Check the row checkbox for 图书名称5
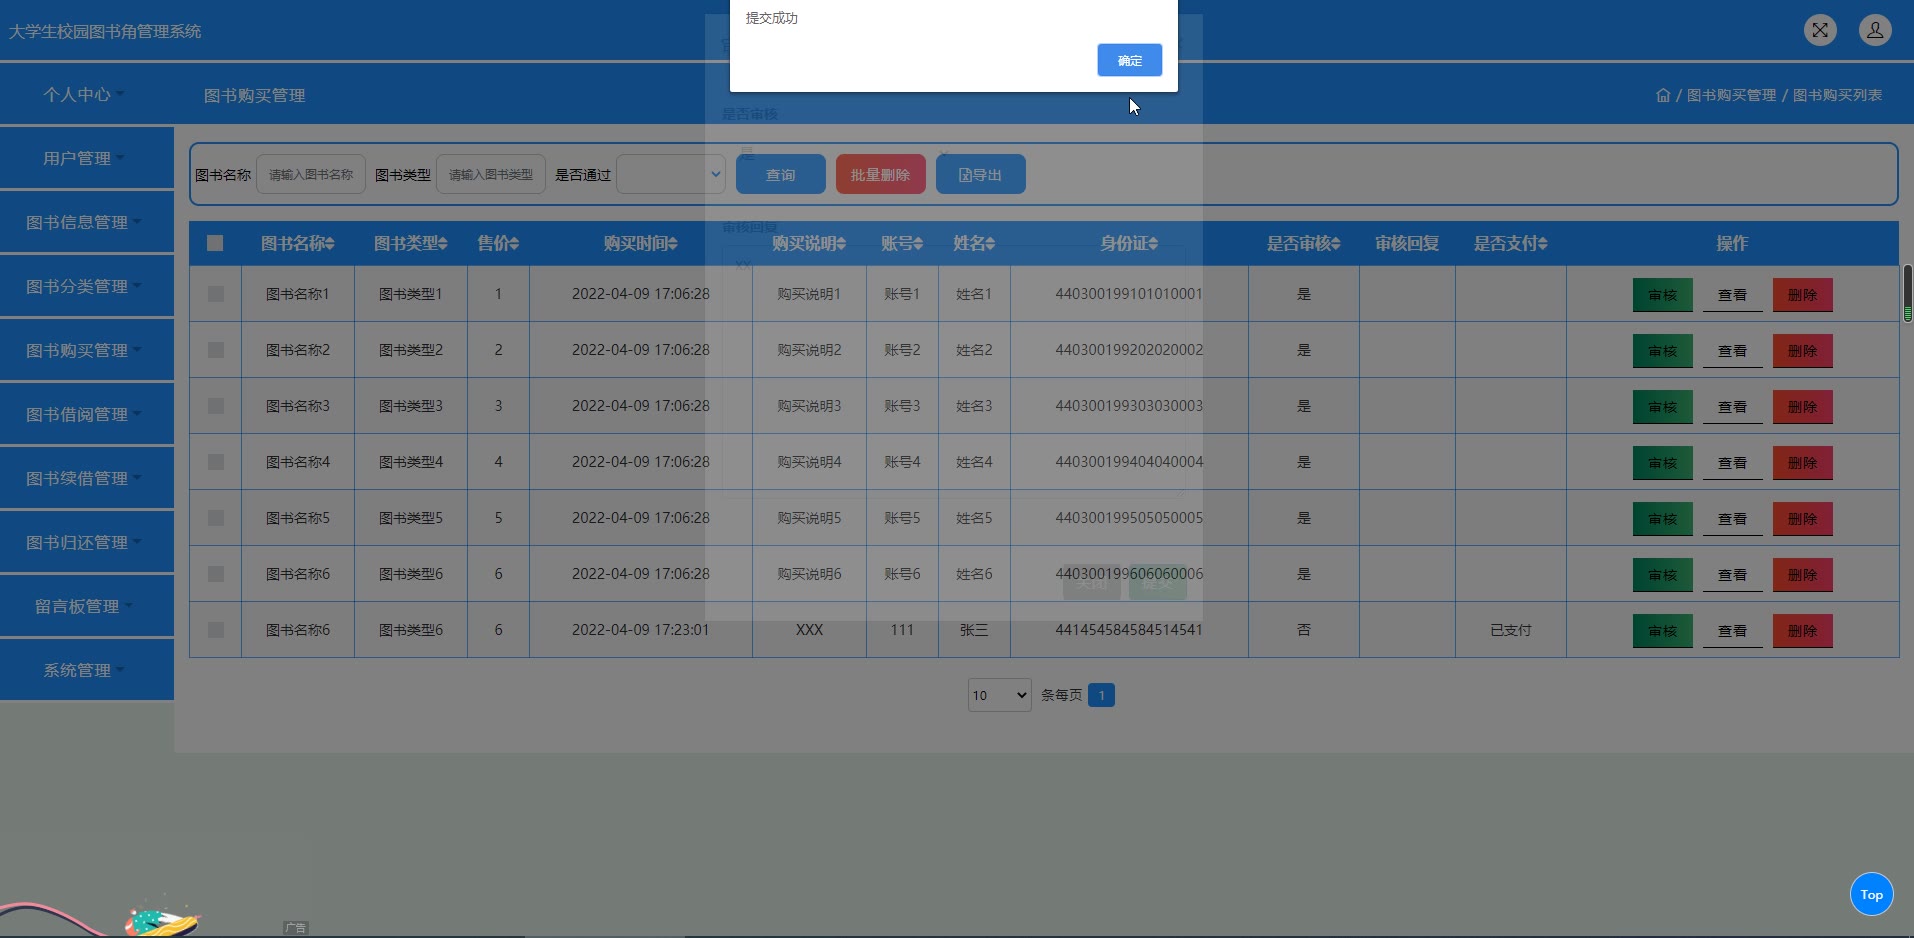 pos(216,518)
